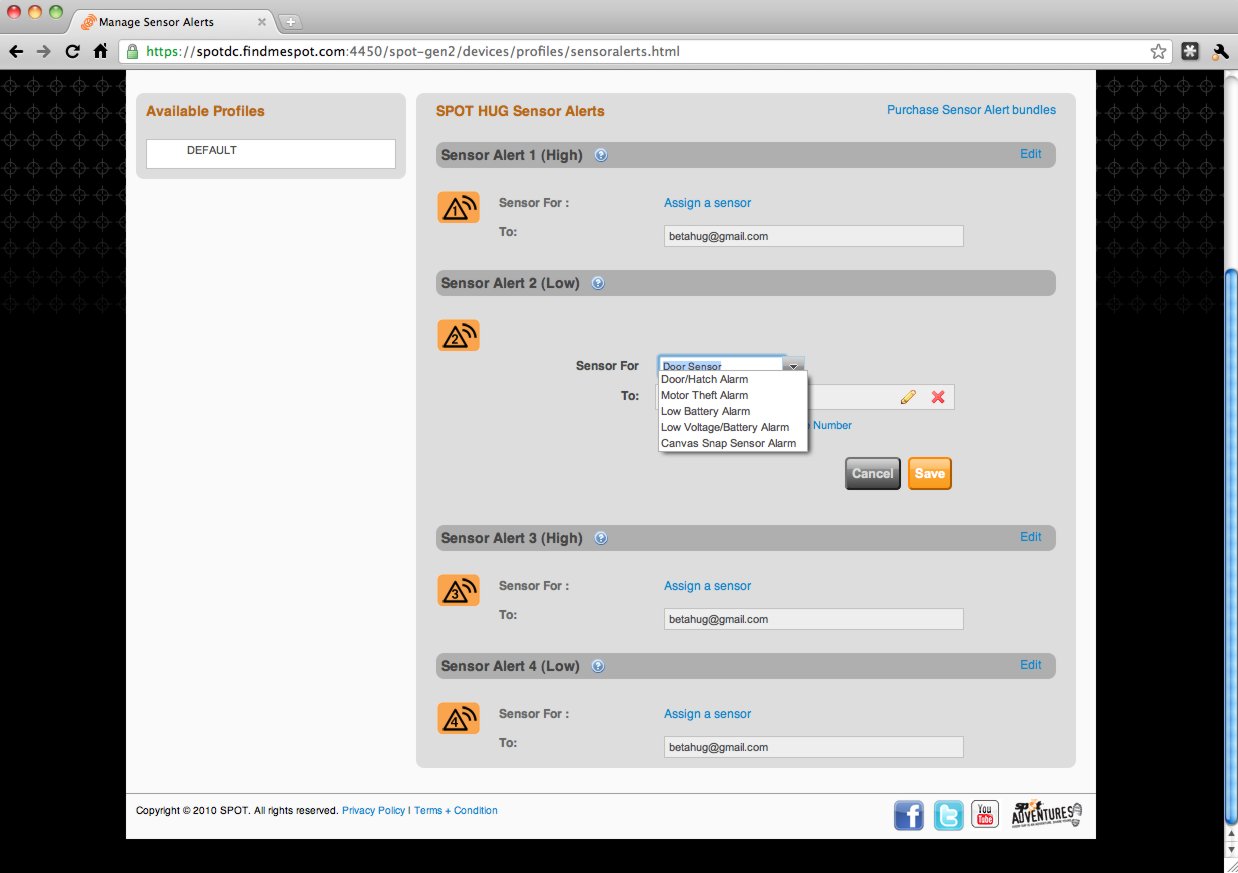
Task: Choose Low Voltage/Battery Alarm option
Action: 733,427
